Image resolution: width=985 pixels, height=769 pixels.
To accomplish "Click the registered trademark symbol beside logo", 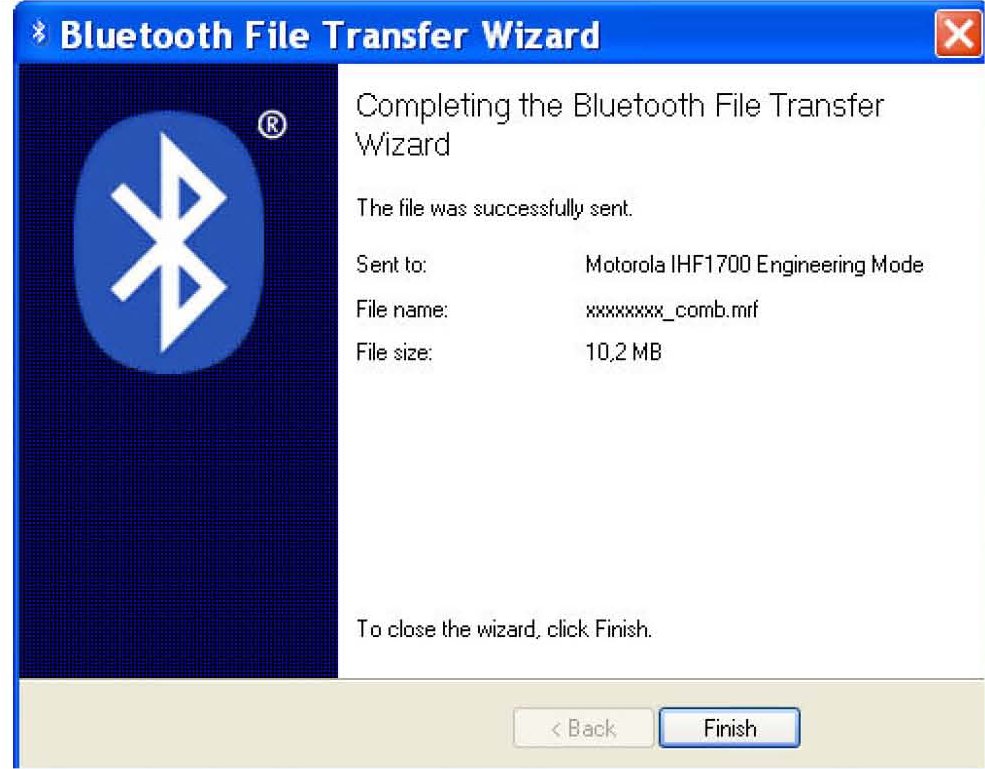I will [272, 124].
